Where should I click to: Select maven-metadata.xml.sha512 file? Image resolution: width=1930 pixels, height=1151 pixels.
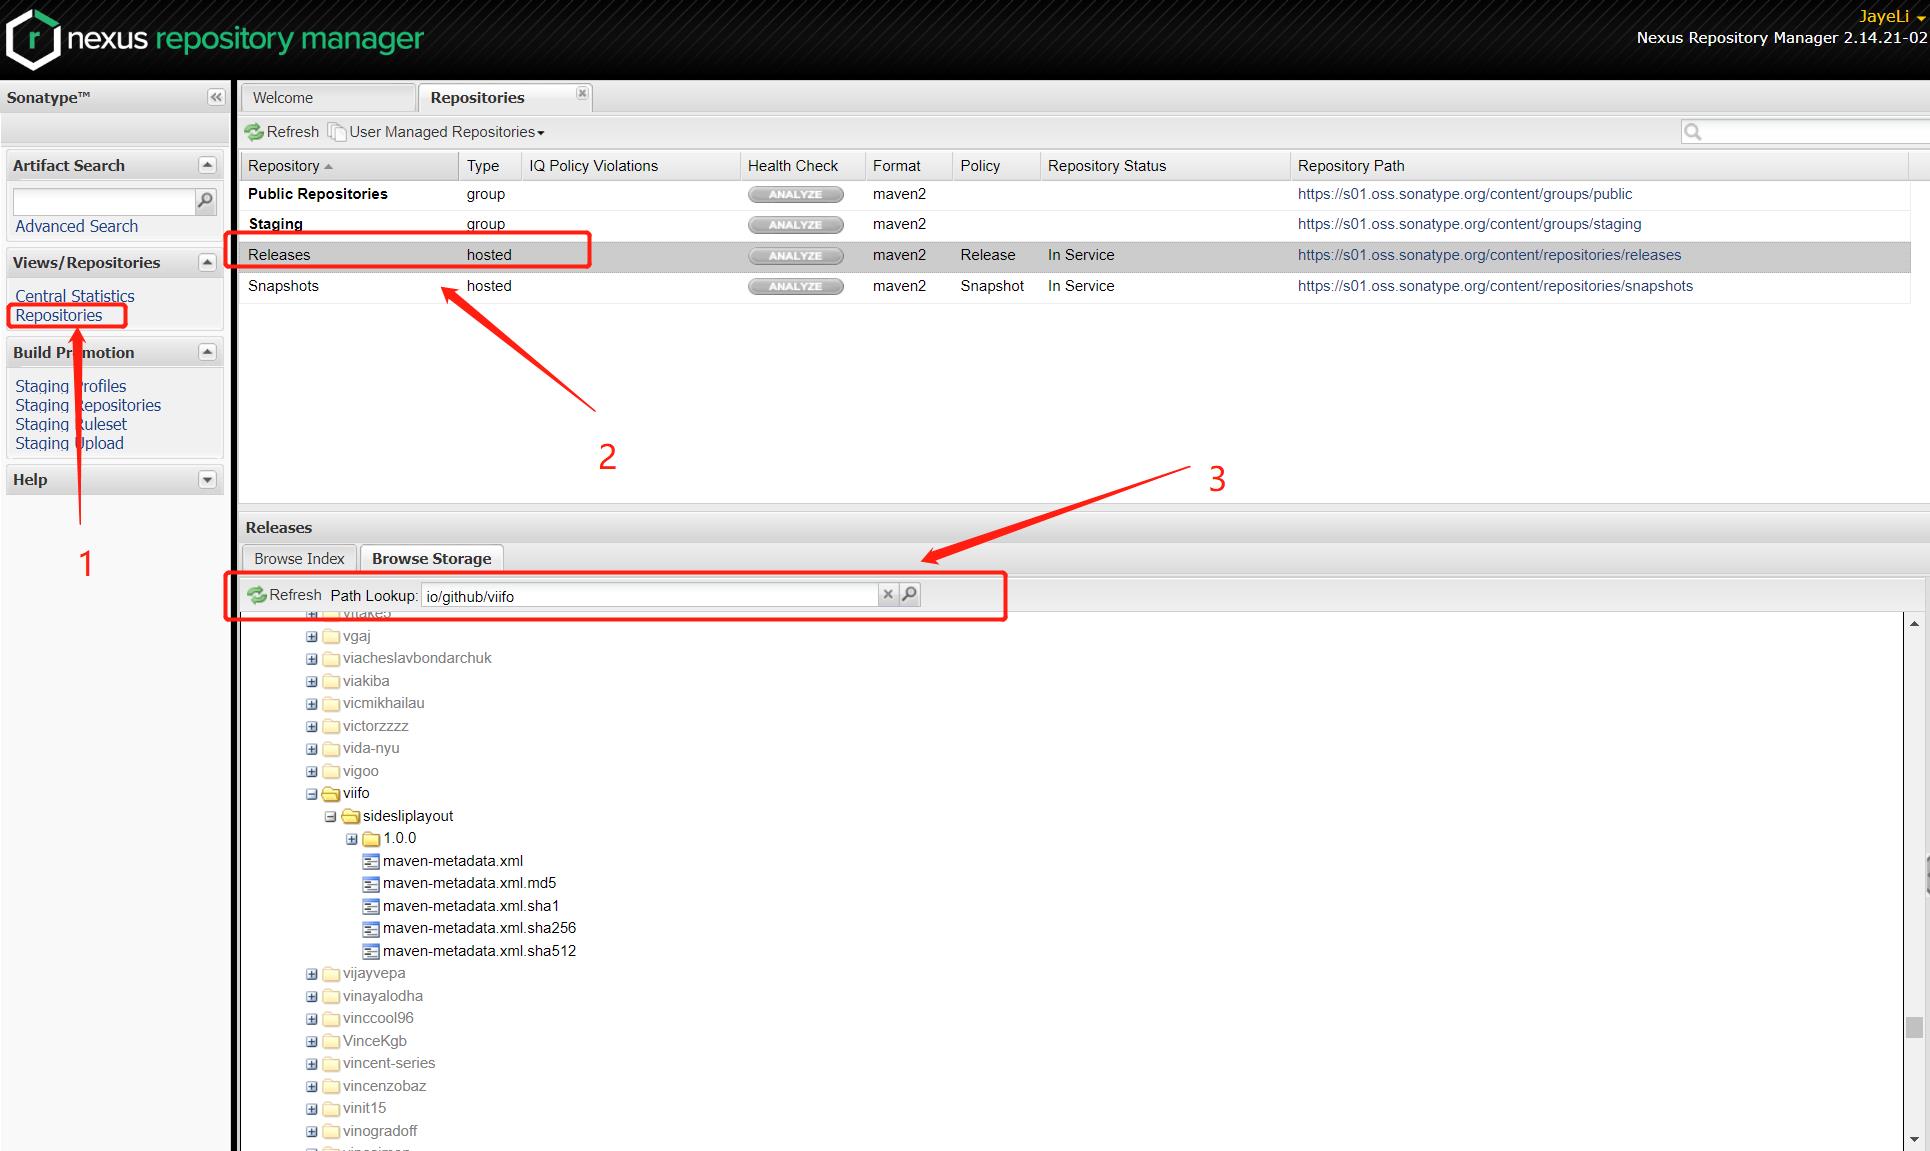pyautogui.click(x=479, y=951)
